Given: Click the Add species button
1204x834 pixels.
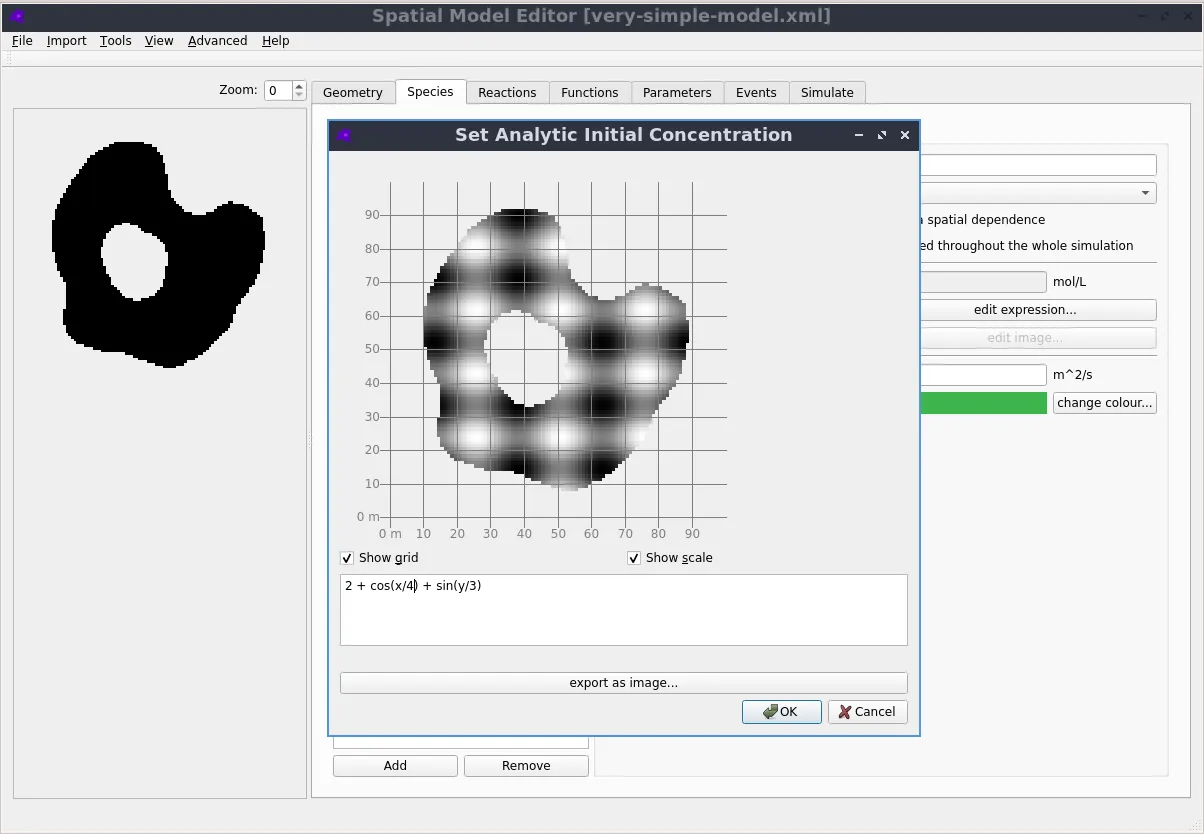Looking at the screenshot, I should click(x=395, y=766).
